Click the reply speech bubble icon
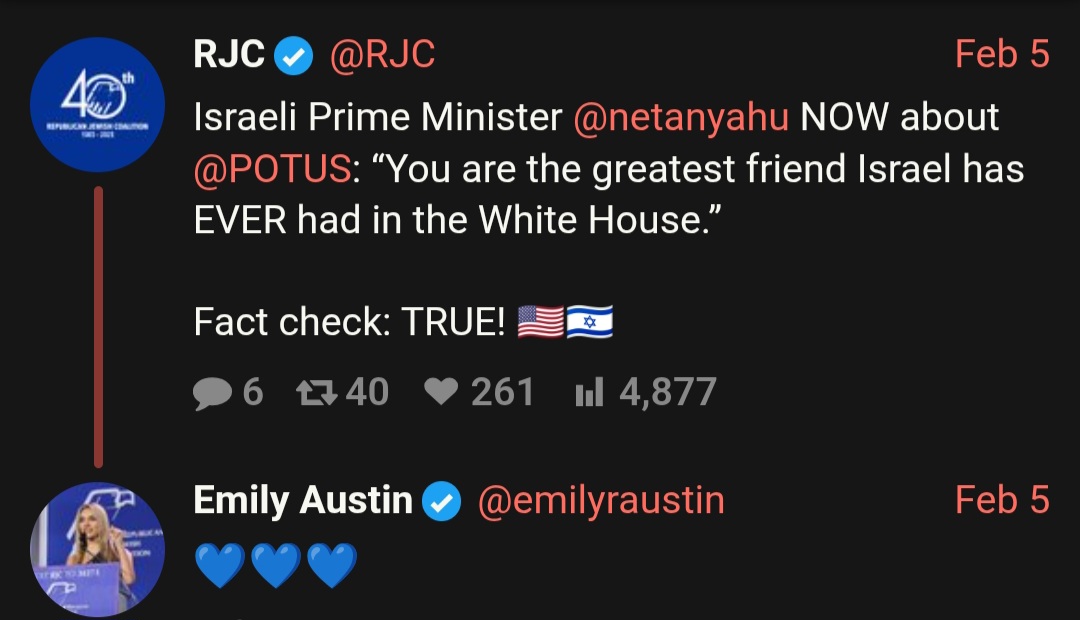 pyautogui.click(x=212, y=393)
